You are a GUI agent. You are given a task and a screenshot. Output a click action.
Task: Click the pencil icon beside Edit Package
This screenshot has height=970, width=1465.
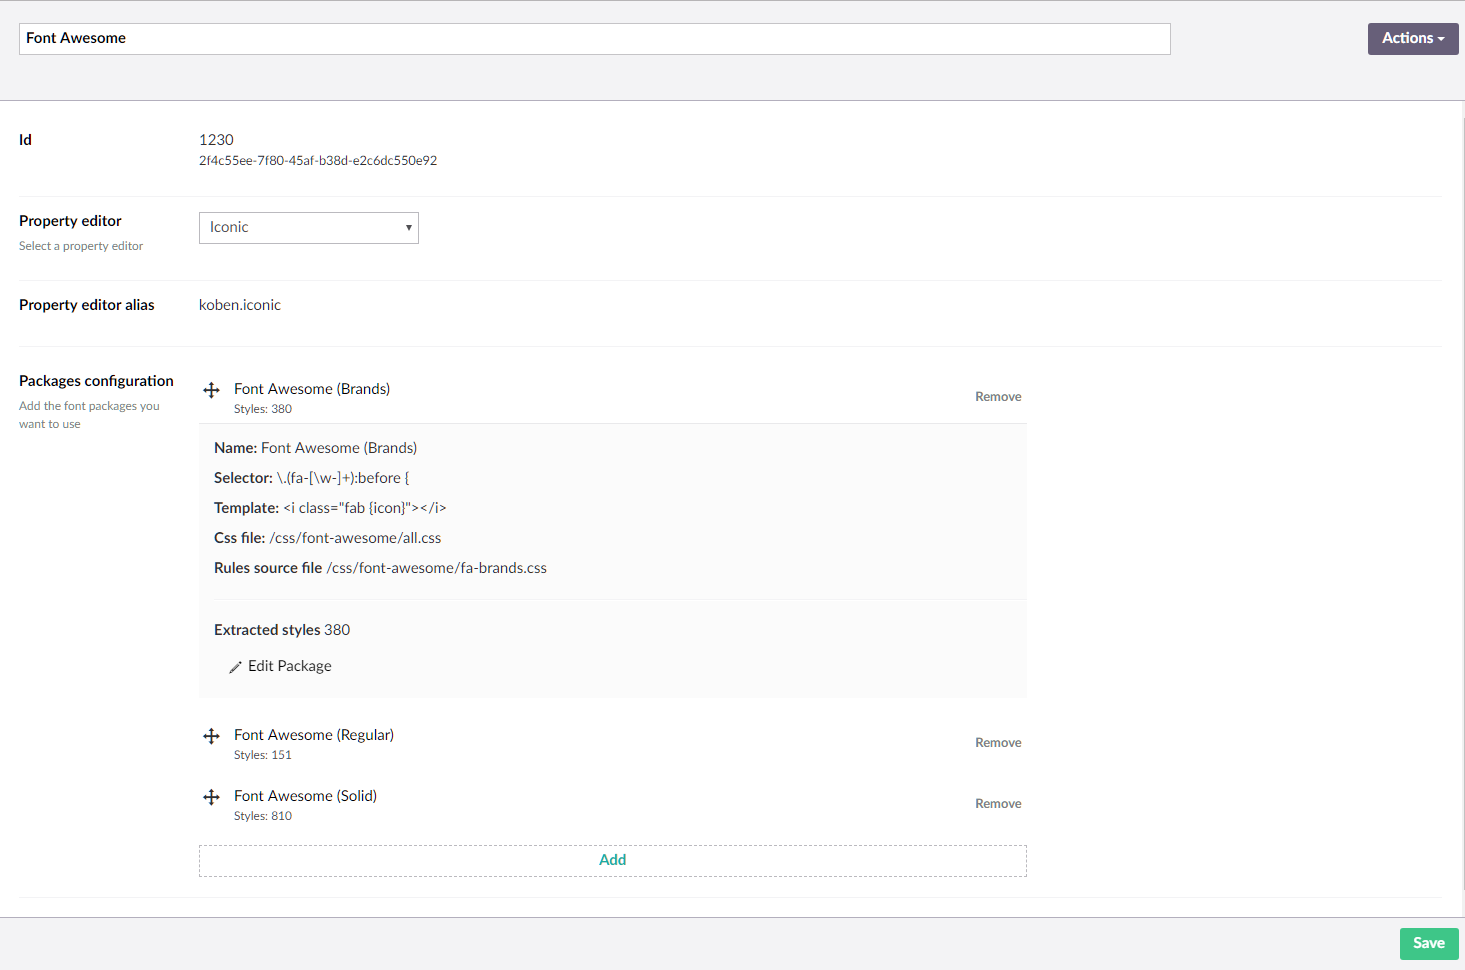(x=235, y=667)
